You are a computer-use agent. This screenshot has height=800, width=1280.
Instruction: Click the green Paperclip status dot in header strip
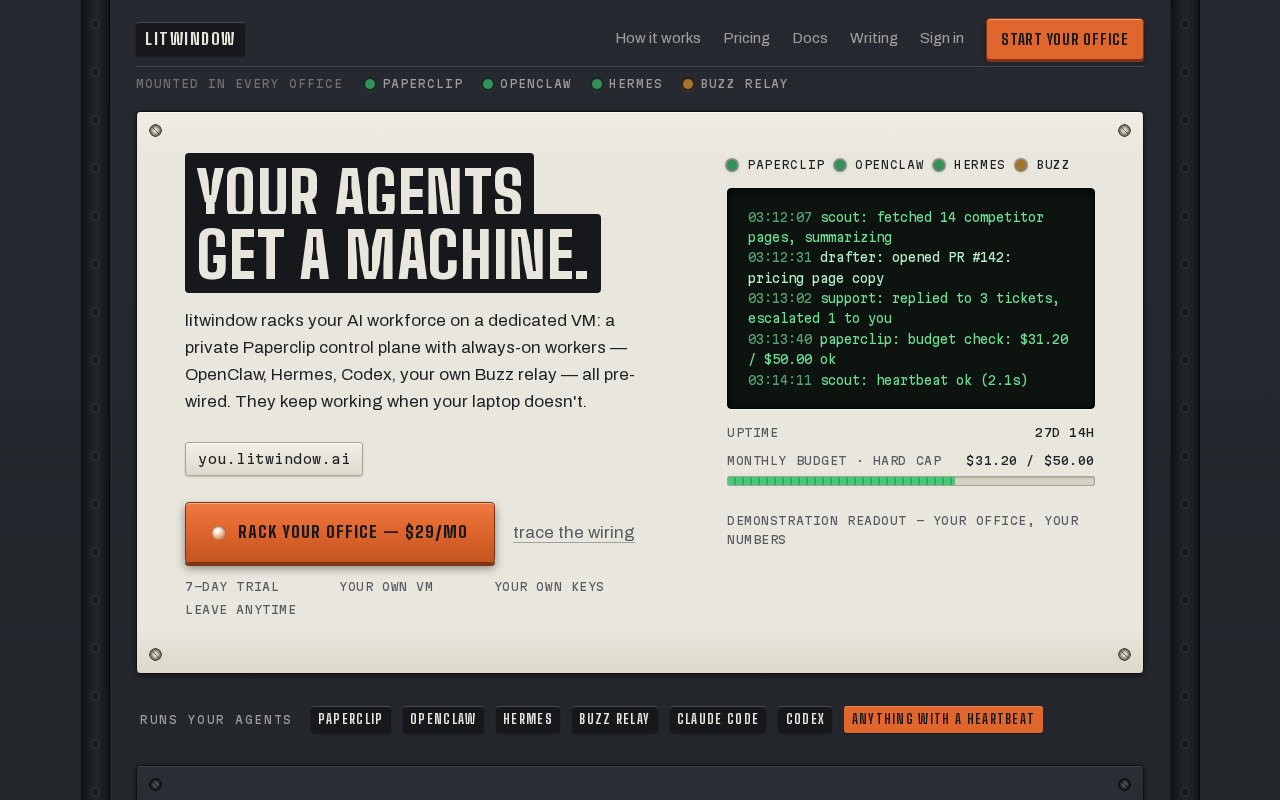click(x=370, y=84)
